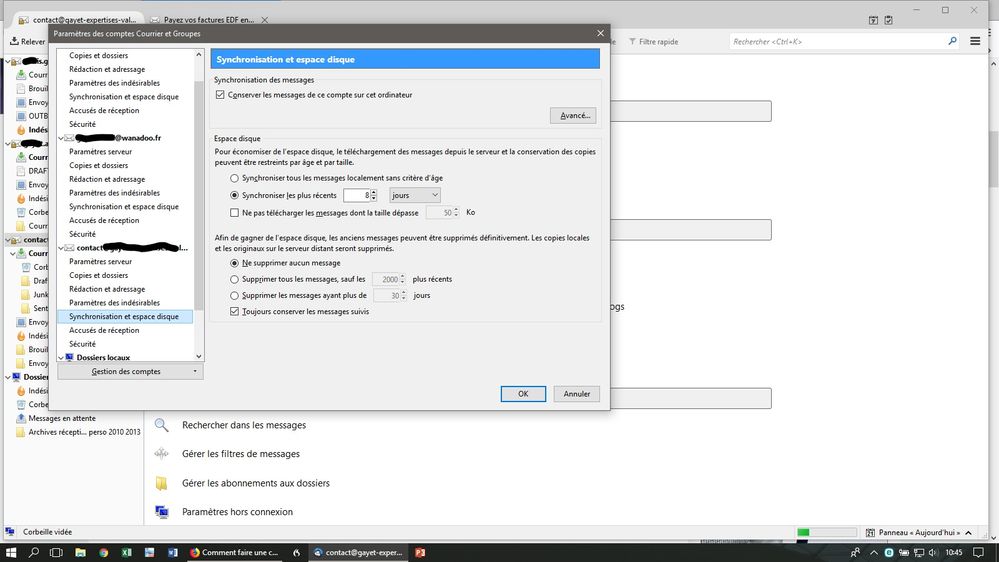Click the Archives récepti... perso folder icon

(x=21, y=432)
